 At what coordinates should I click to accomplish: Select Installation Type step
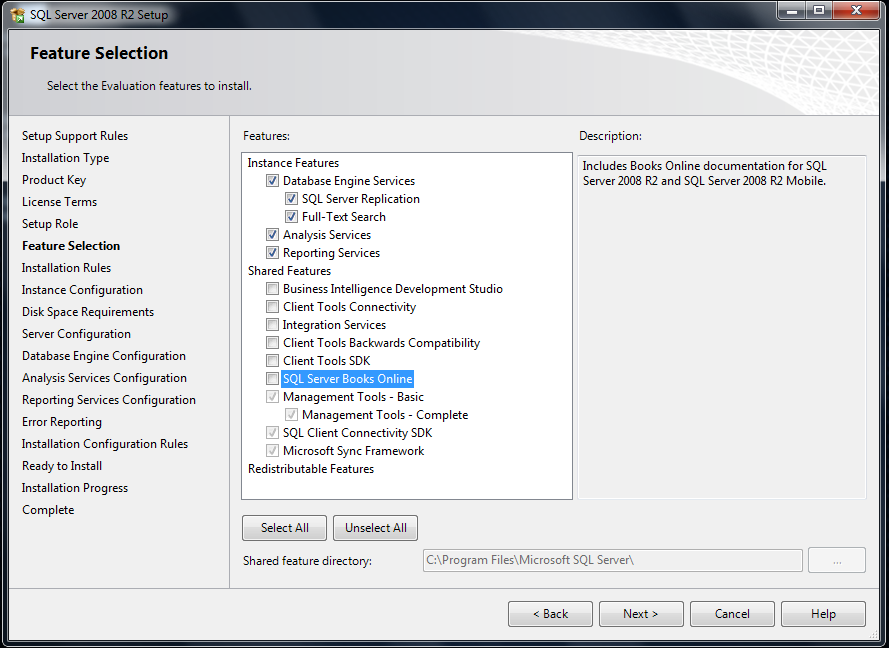pyautogui.click(x=66, y=158)
